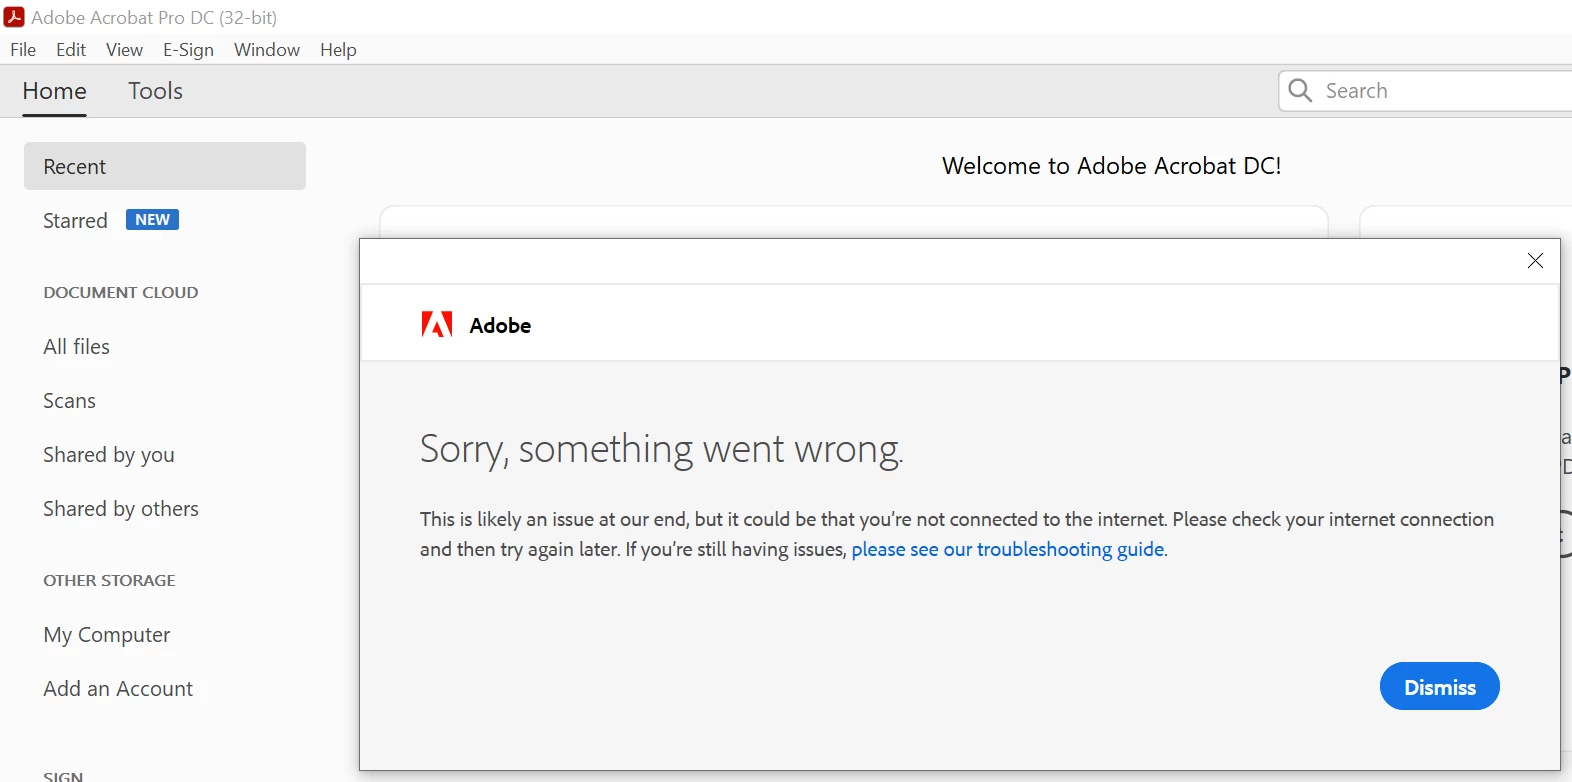Open Scans in the sidebar
1572x782 pixels.
70,401
